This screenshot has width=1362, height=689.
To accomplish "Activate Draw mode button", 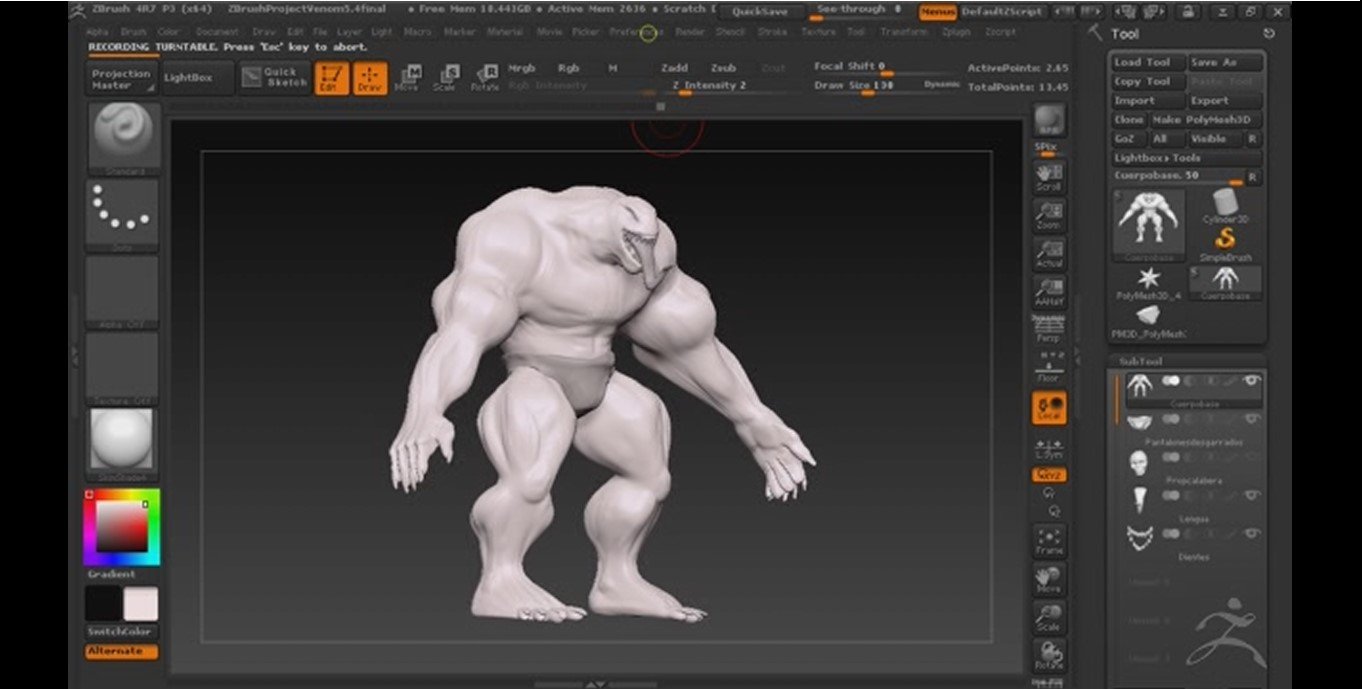I will point(370,78).
